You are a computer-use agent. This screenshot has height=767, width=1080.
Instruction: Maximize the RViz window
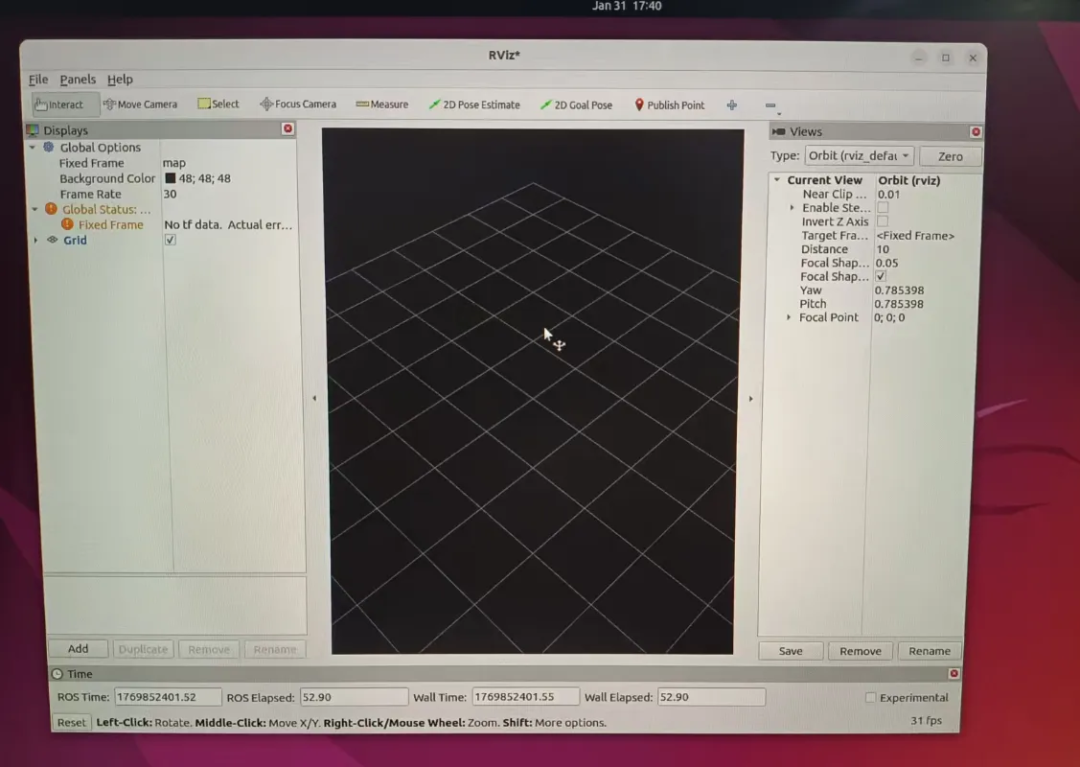(x=946, y=58)
